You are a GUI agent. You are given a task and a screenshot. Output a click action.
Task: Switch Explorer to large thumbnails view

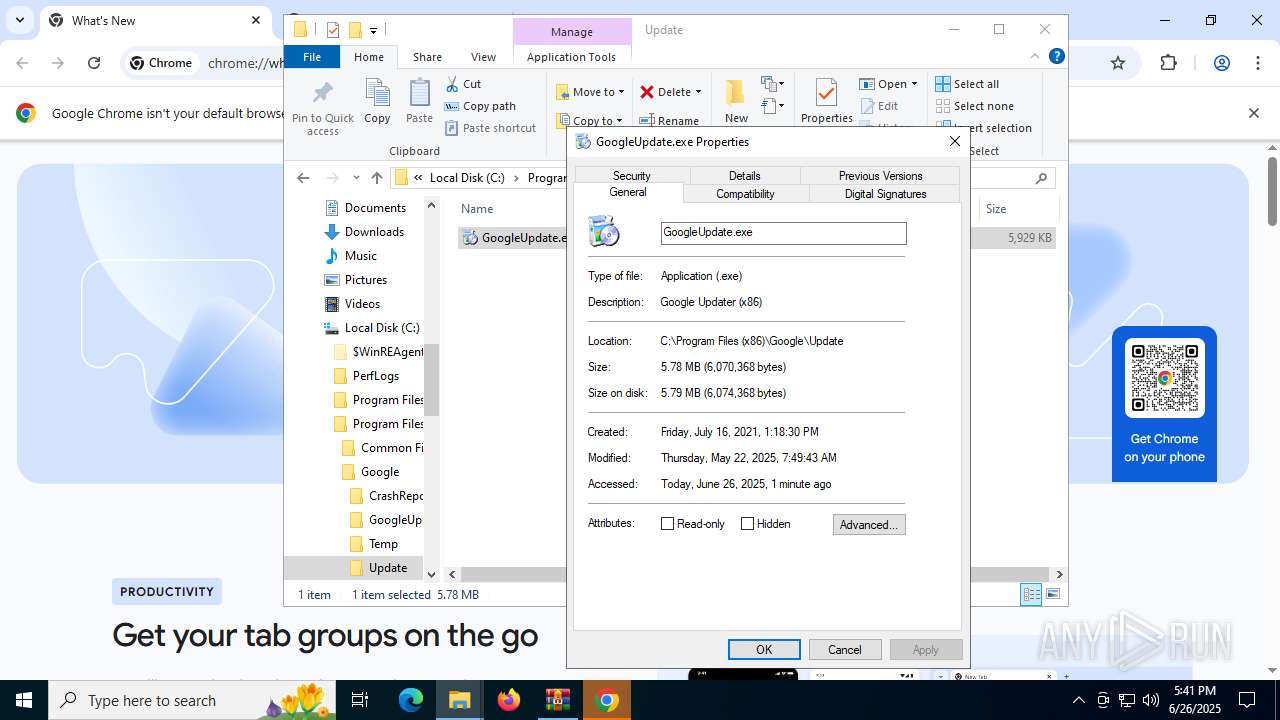(x=1052, y=594)
